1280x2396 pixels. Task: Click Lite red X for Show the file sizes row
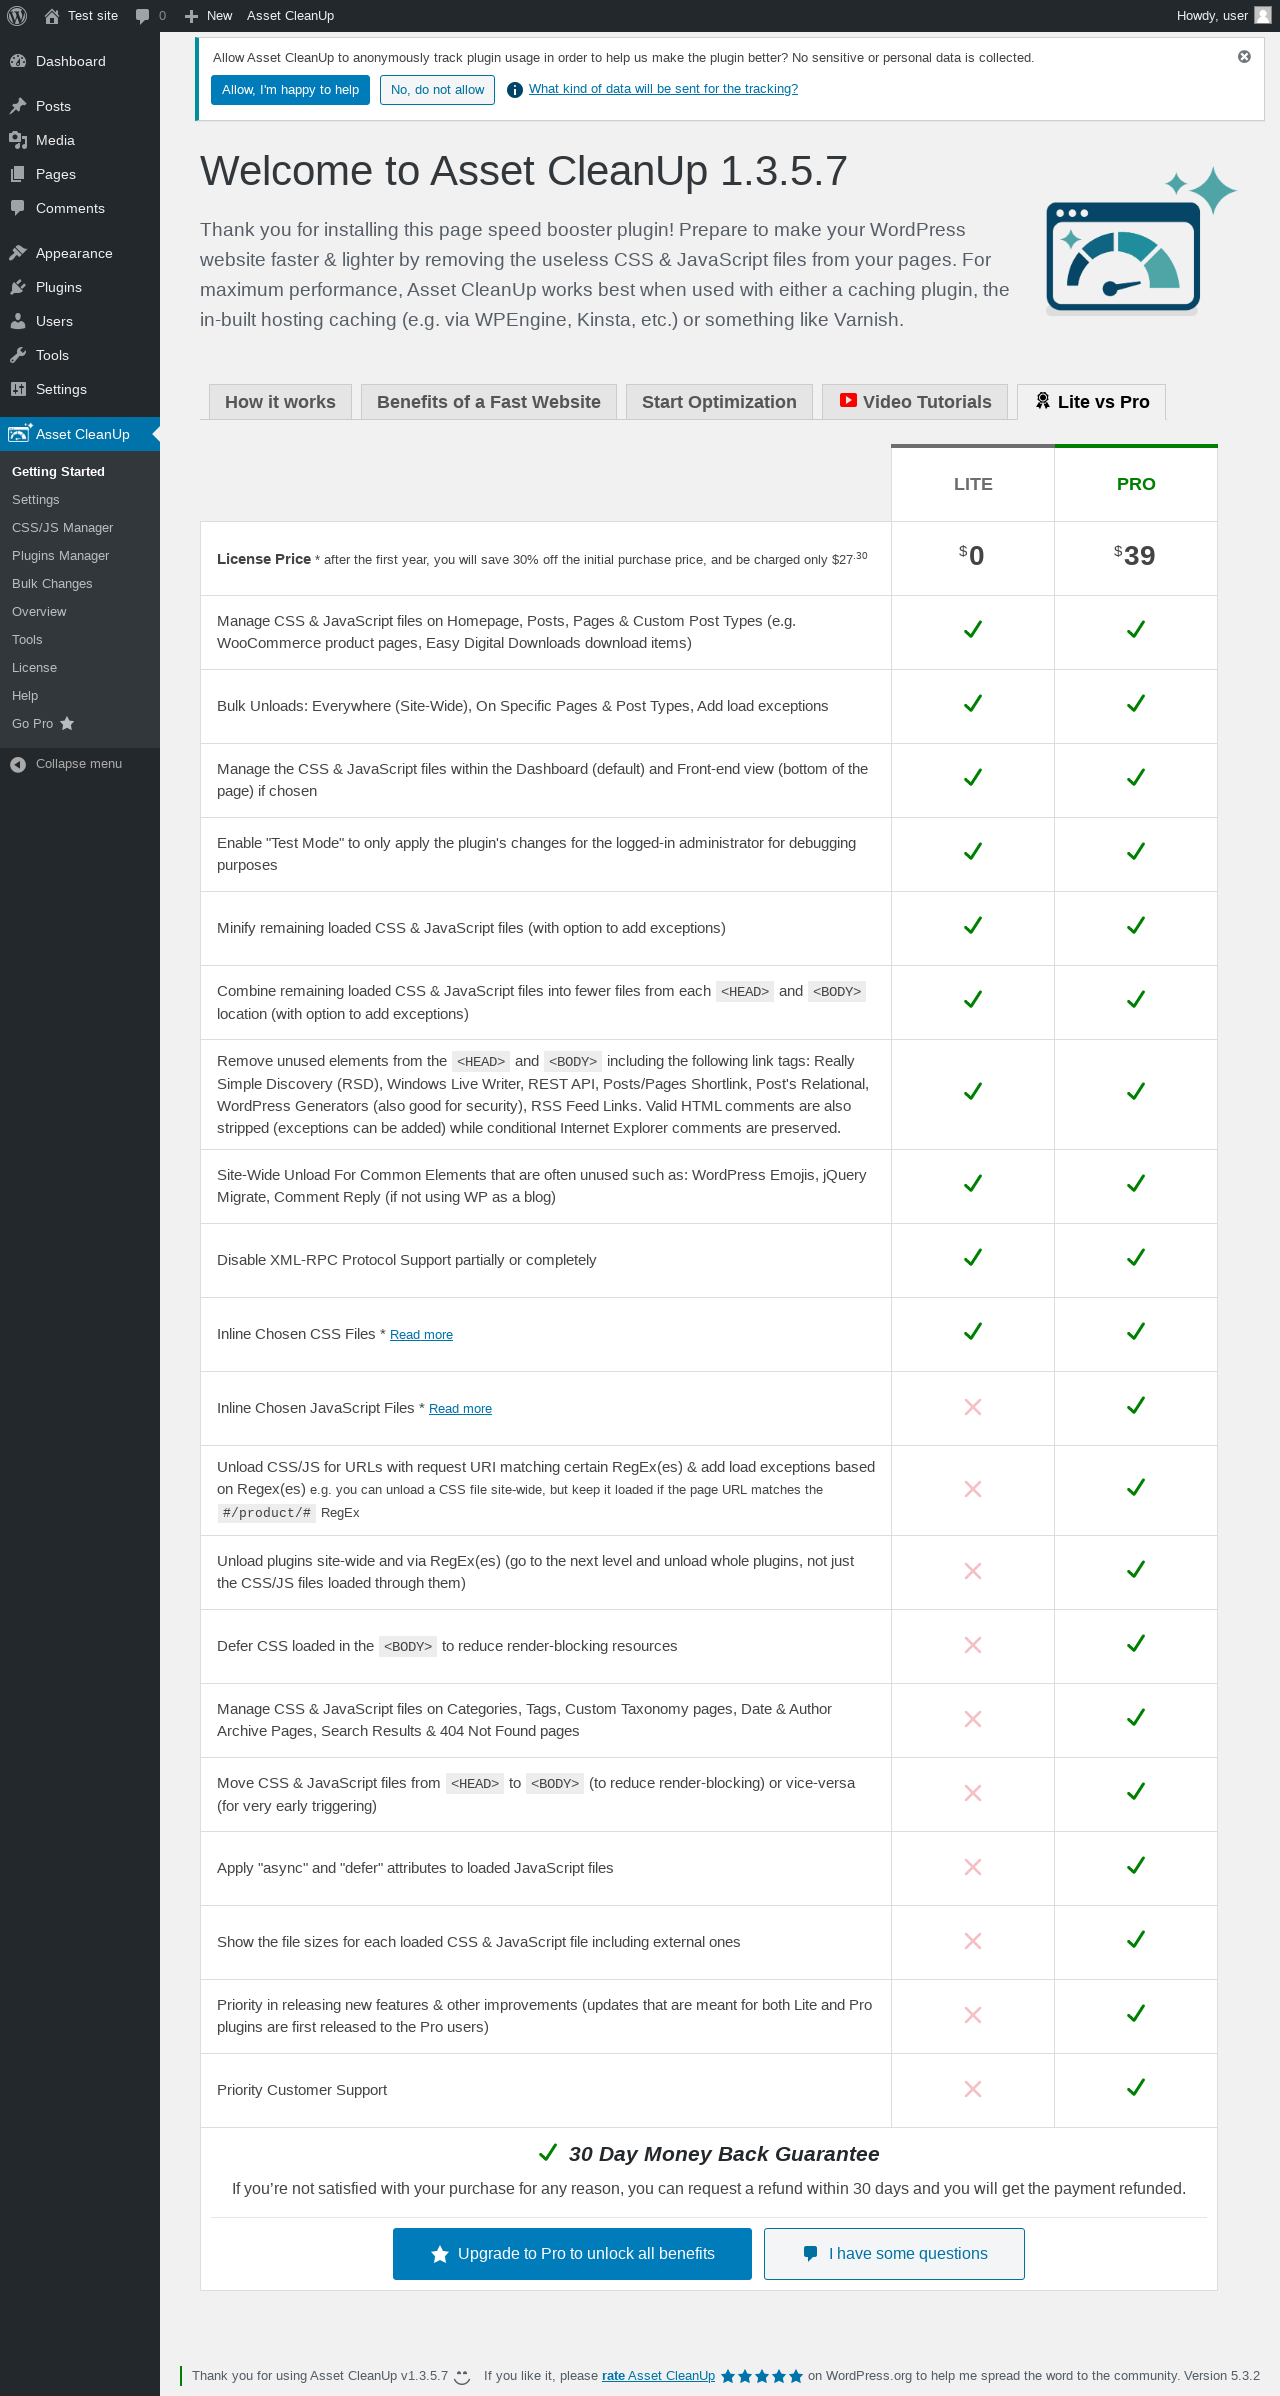tap(973, 1941)
